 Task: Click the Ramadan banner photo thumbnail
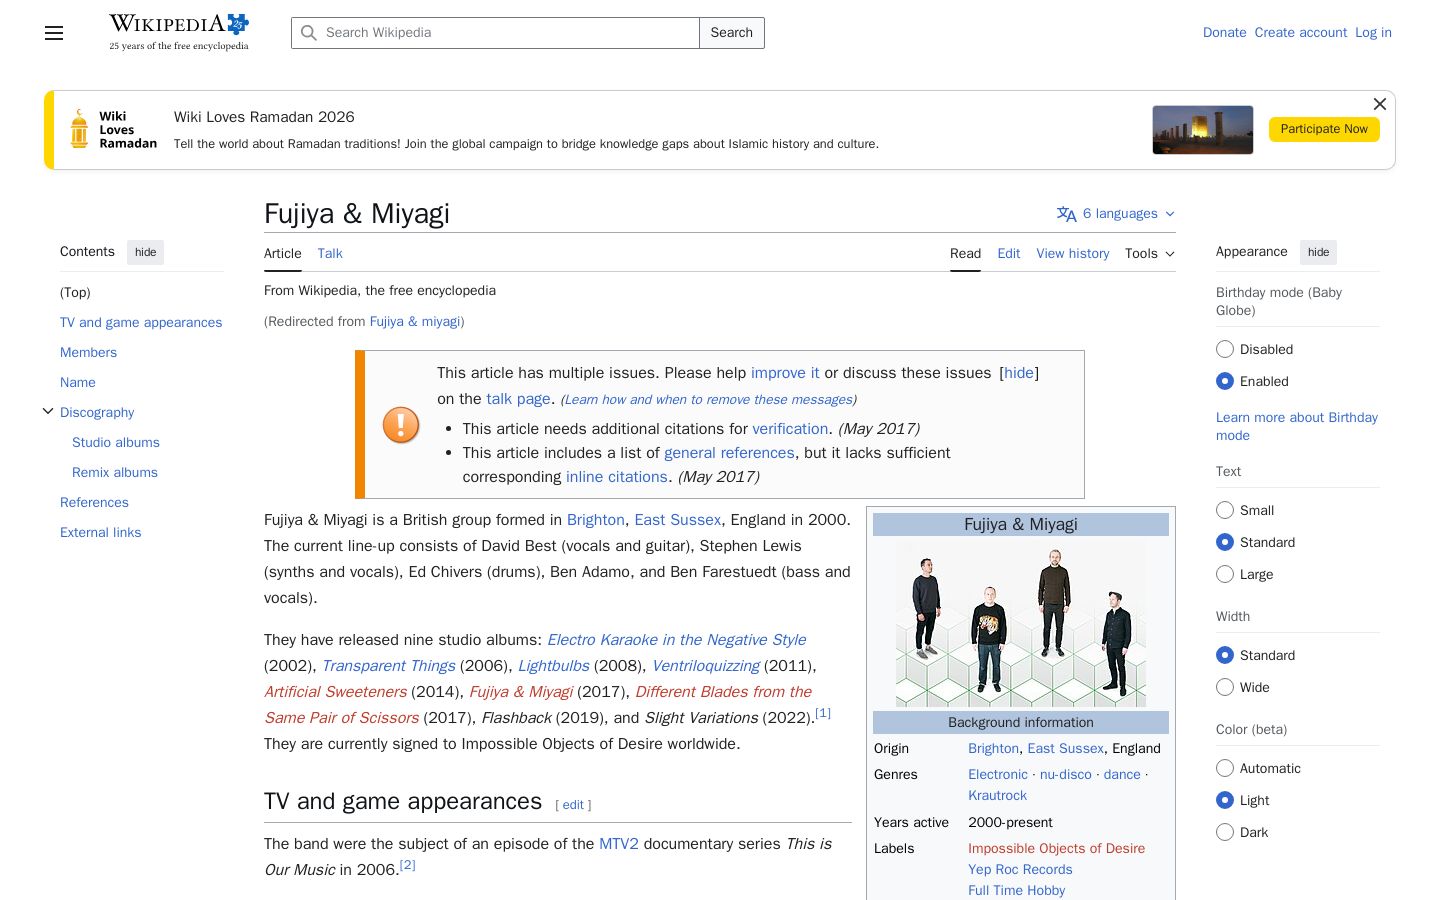point(1203,130)
